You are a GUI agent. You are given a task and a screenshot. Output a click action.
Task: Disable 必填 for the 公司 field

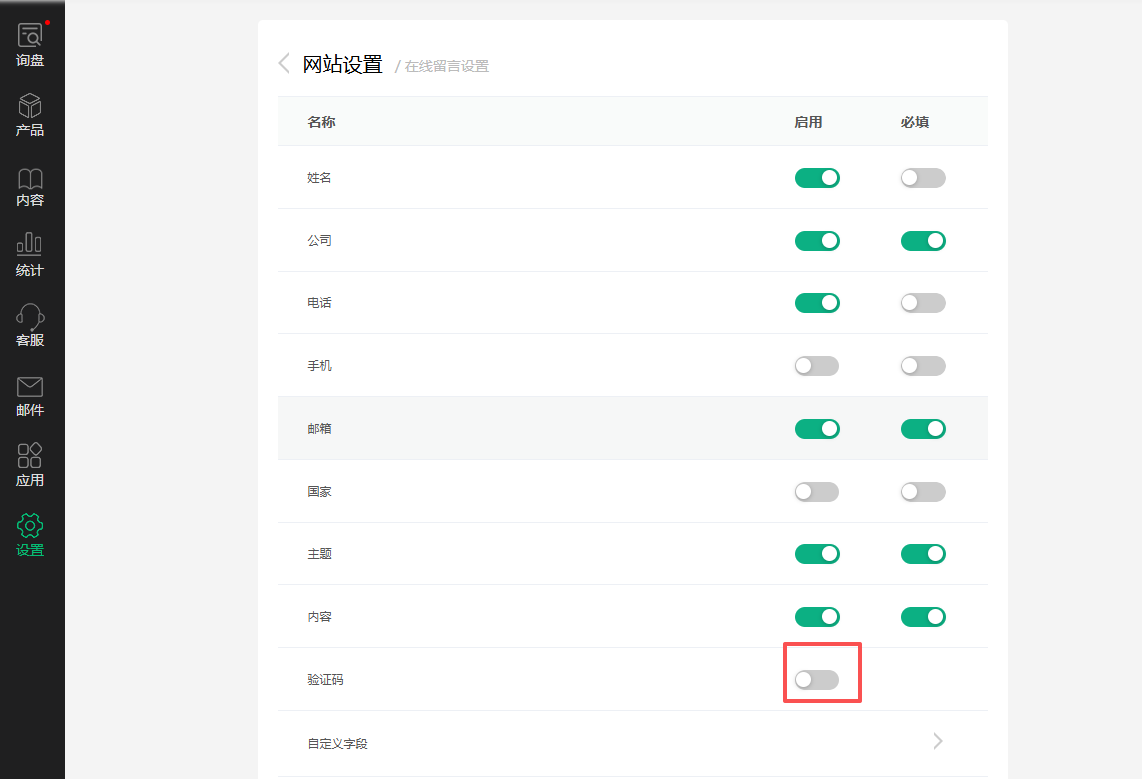coord(923,241)
